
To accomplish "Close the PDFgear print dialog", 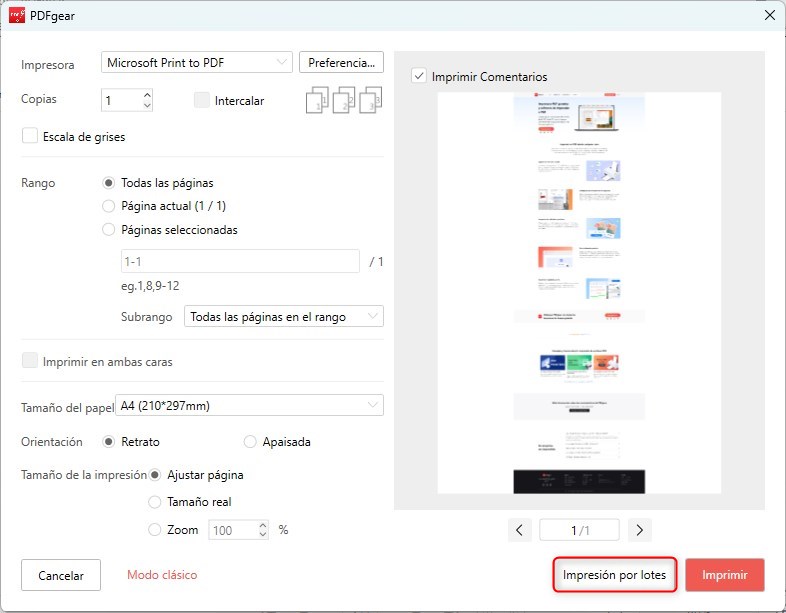I will 770,16.
